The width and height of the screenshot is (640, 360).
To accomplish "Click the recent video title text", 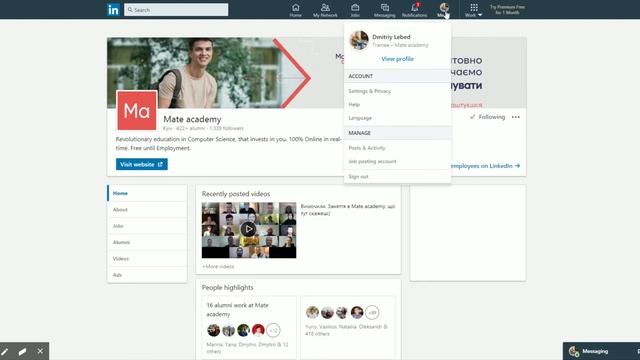I will tap(348, 210).
